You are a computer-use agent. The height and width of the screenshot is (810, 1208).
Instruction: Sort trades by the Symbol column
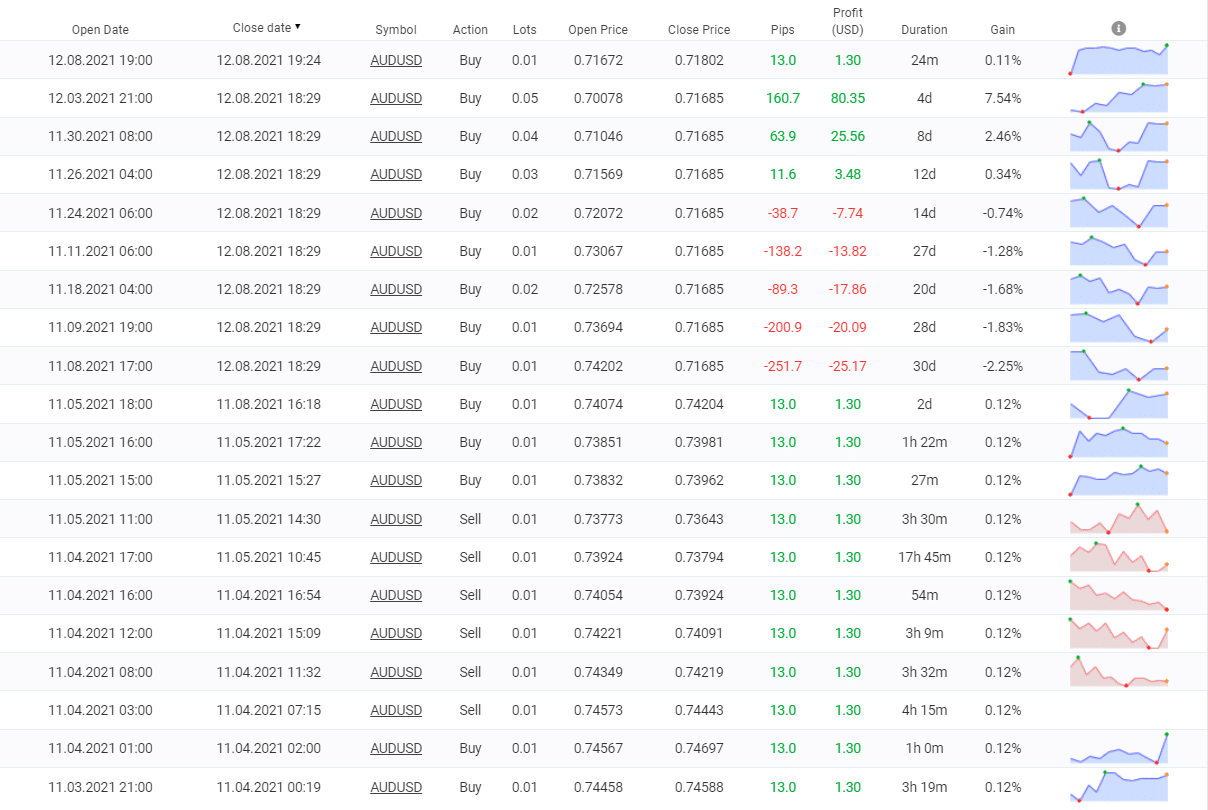pyautogui.click(x=396, y=29)
